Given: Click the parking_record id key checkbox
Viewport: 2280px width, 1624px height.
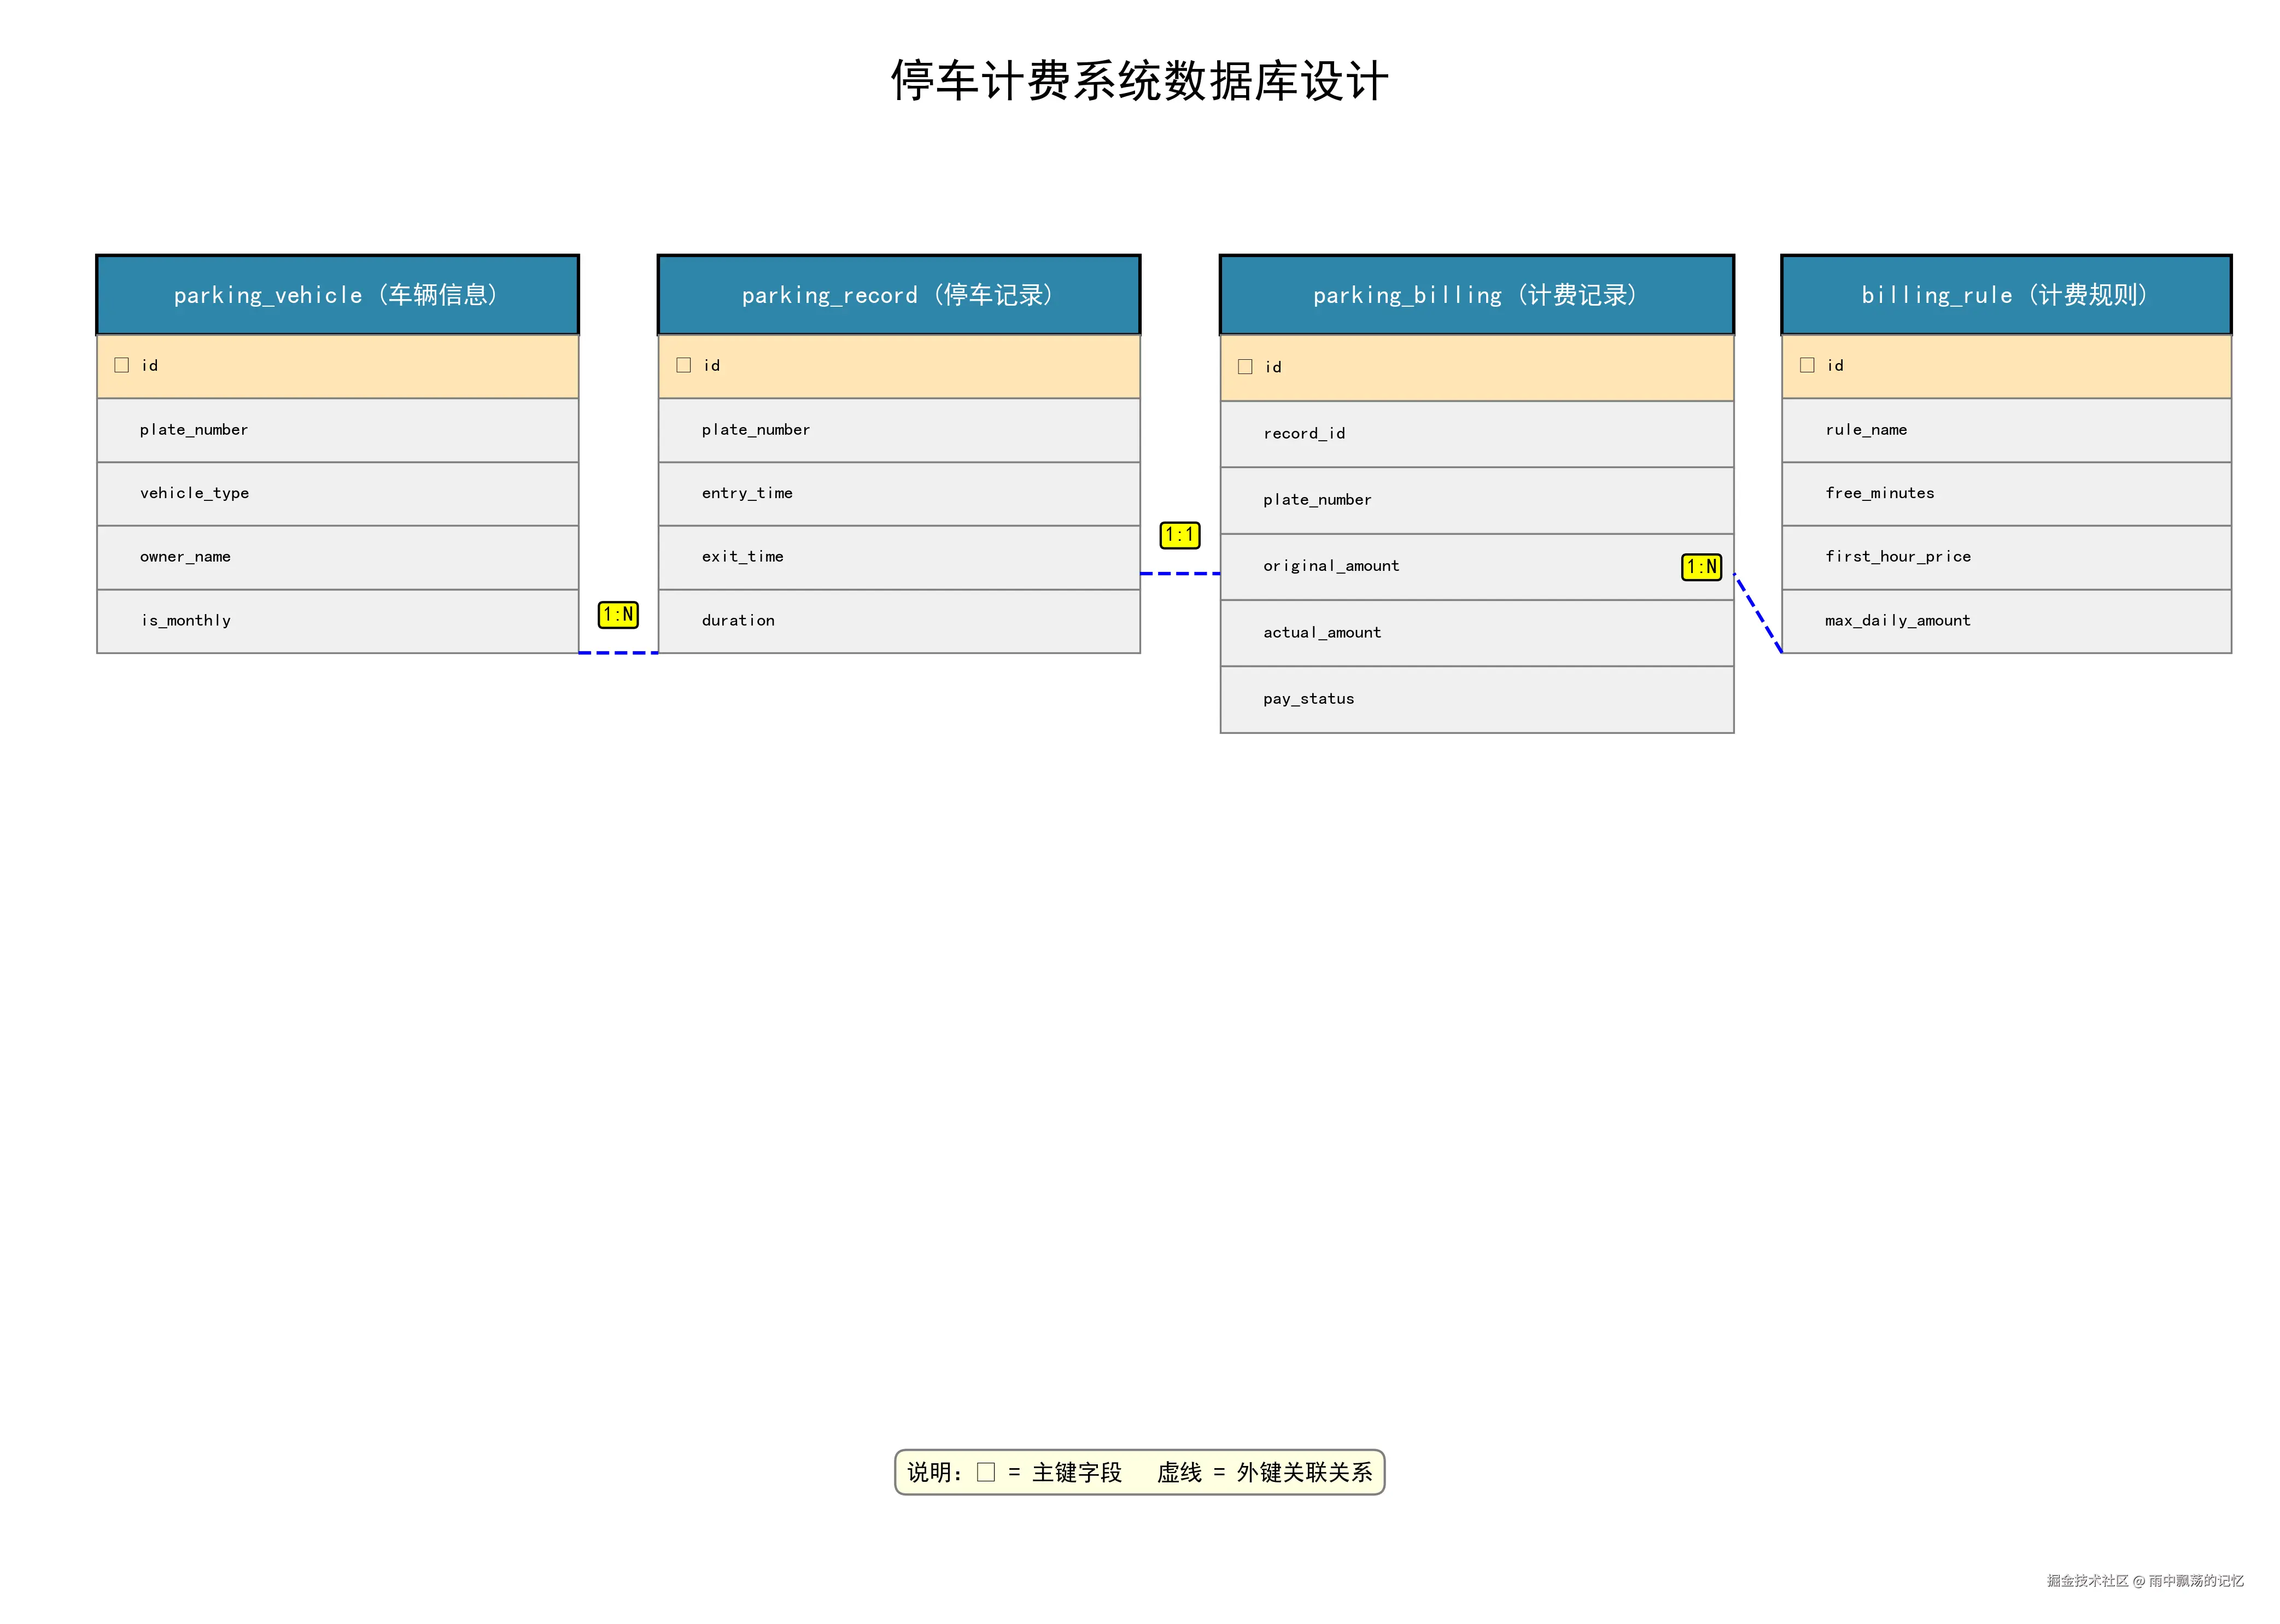Looking at the screenshot, I should click(x=684, y=365).
